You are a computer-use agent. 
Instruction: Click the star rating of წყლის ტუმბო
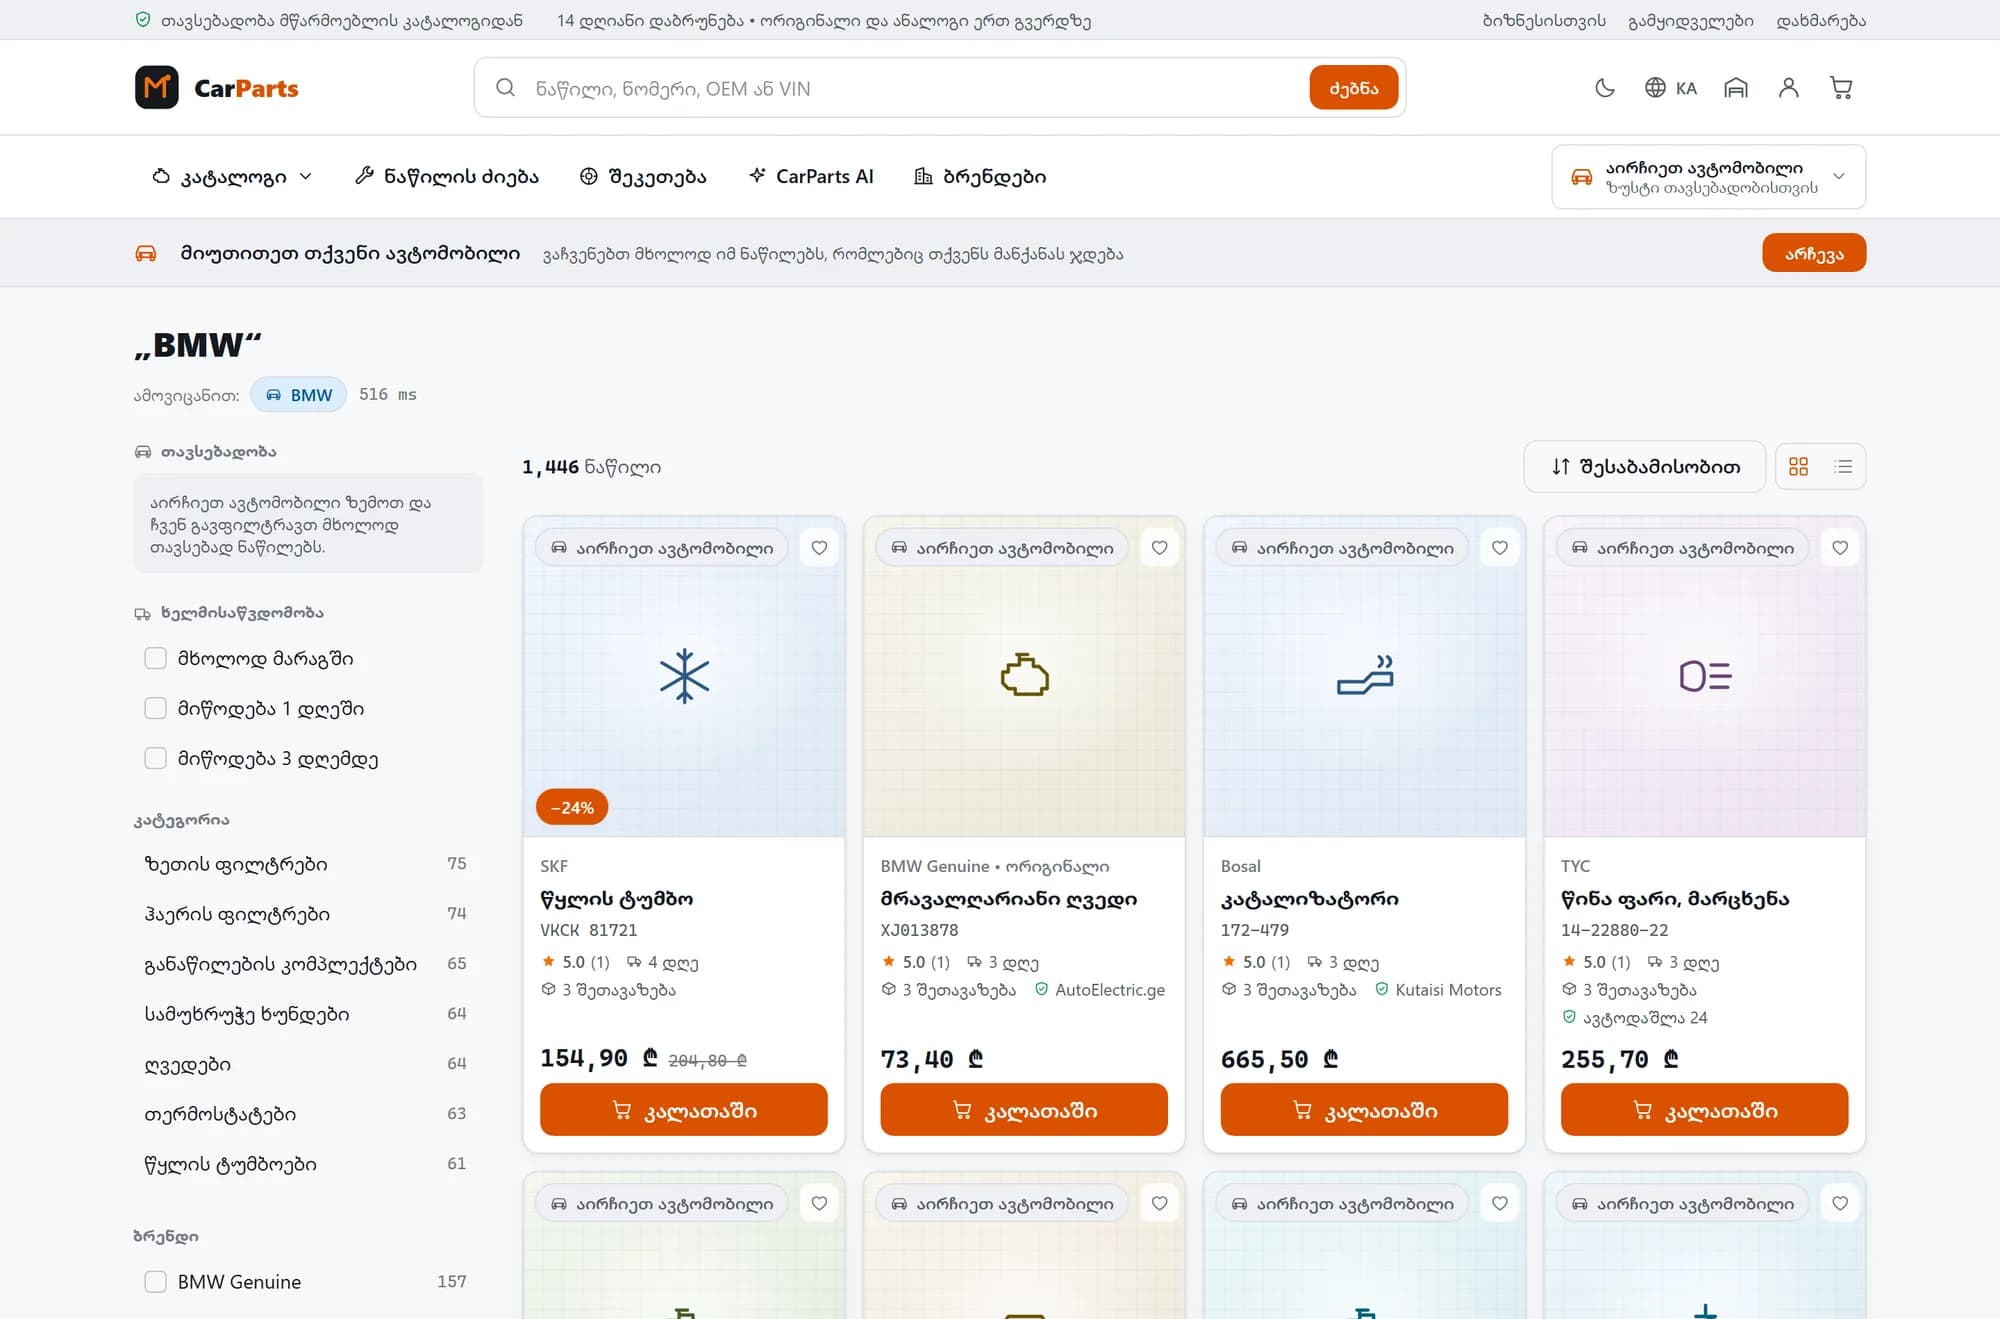tap(576, 962)
